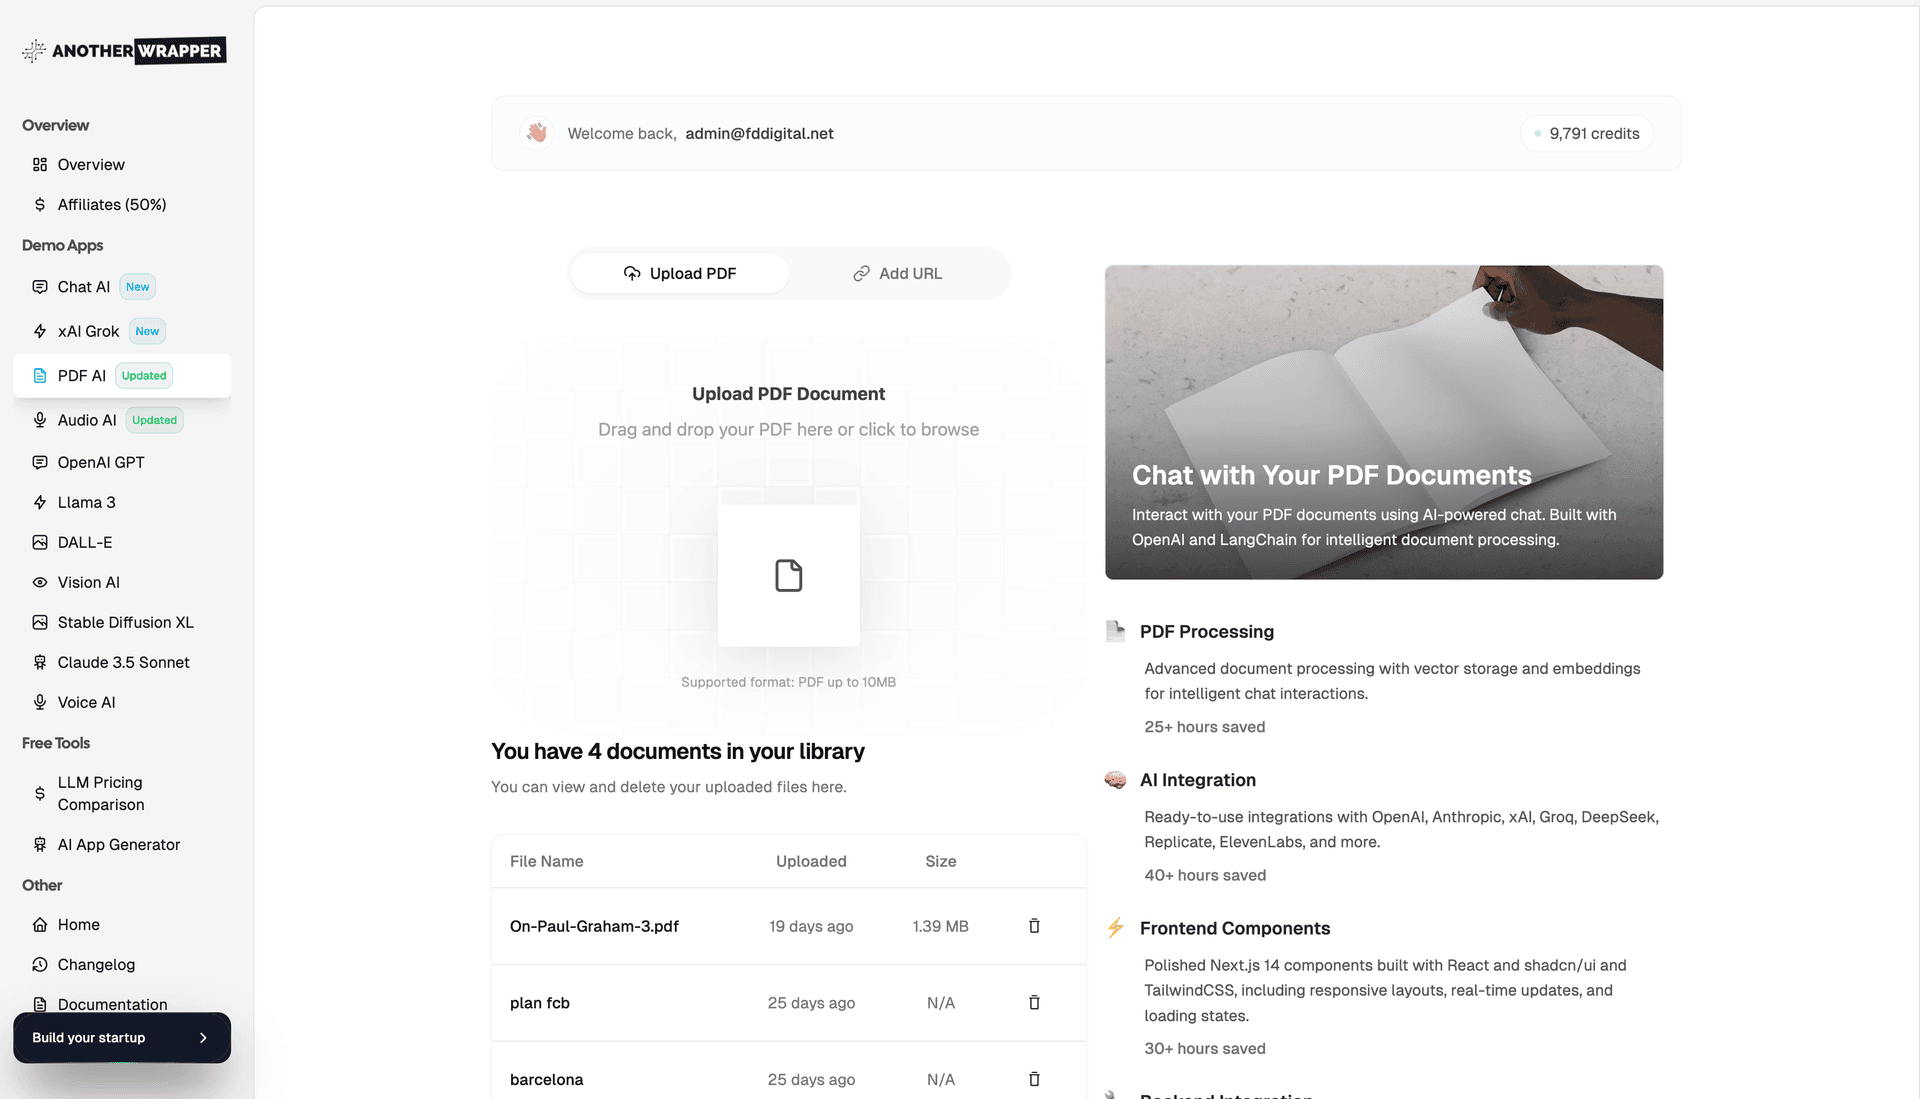1920x1099 pixels.
Task: Select the Claude 3.5 Sonnet icon
Action: [x=40, y=662]
